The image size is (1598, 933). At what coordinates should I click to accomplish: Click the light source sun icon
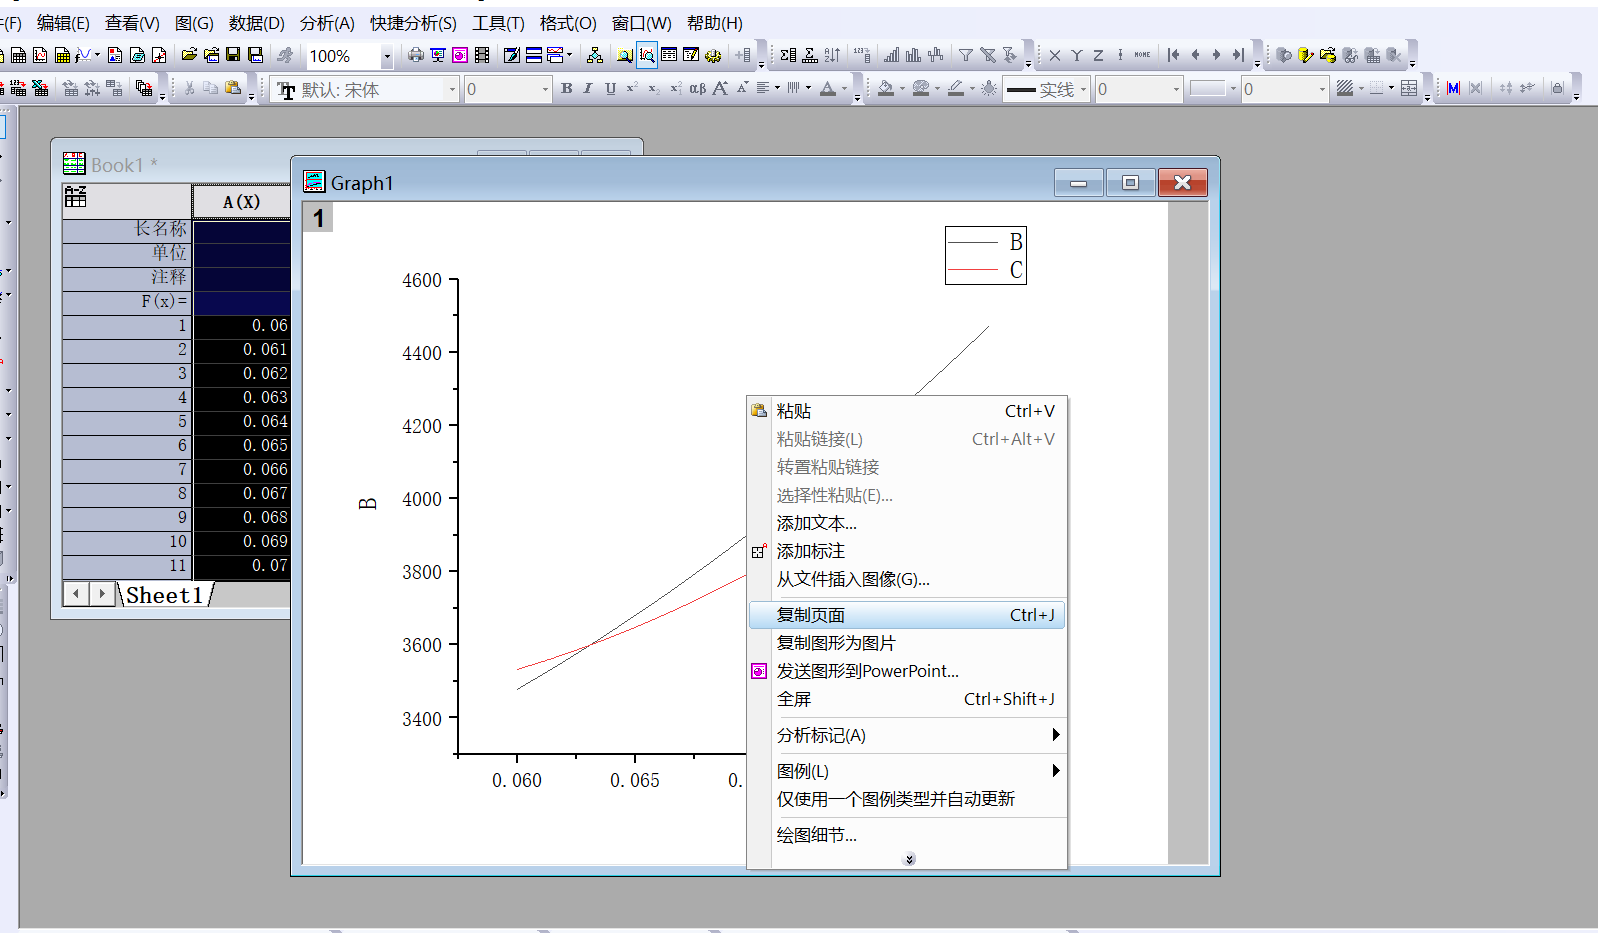pyautogui.click(x=989, y=88)
